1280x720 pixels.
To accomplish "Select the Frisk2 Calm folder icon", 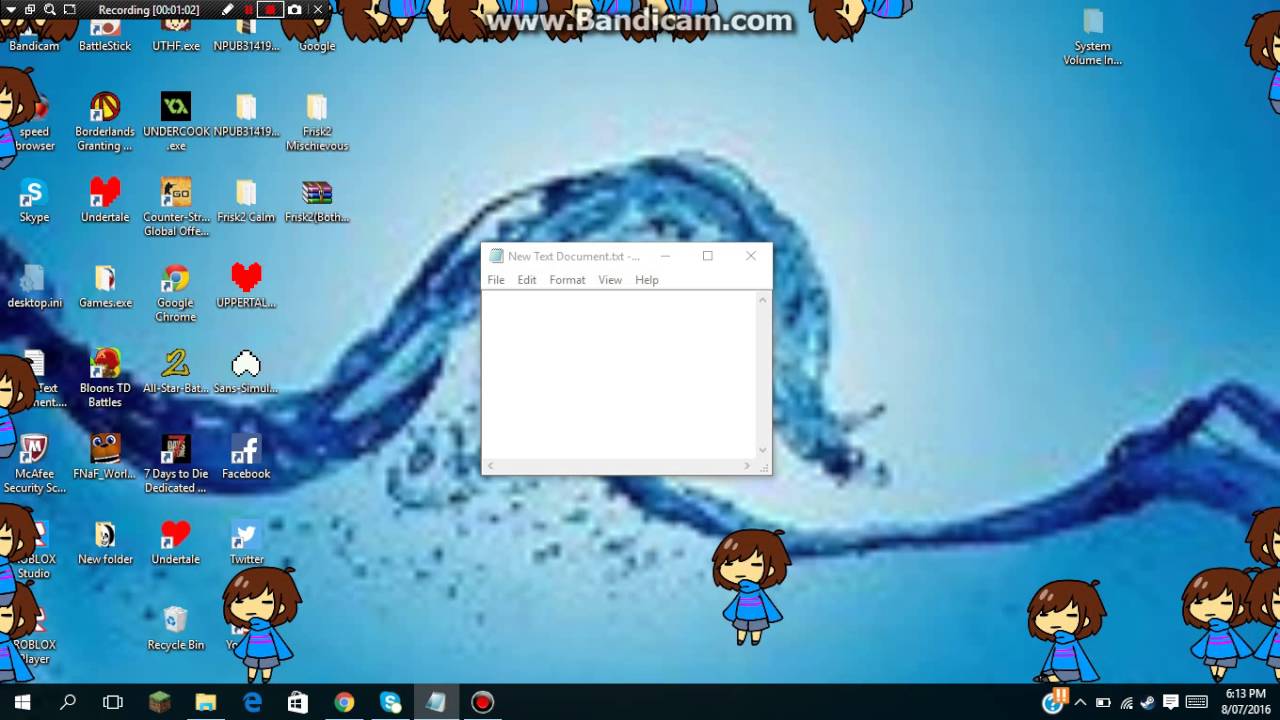I will click(246, 200).
